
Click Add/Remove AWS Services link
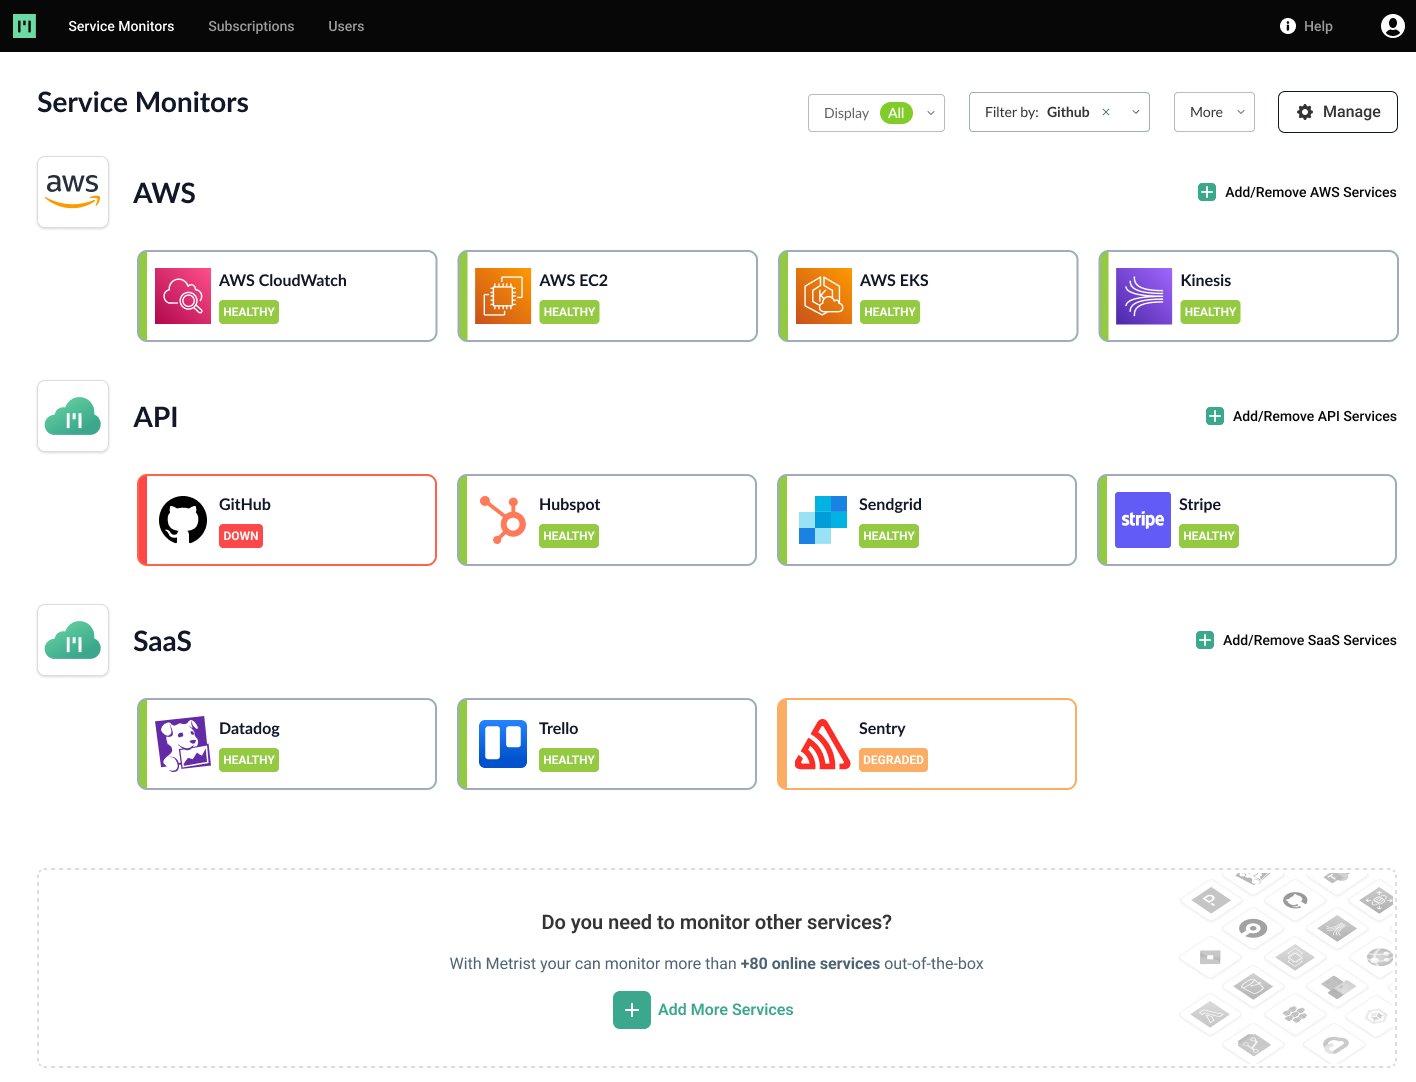[1311, 192]
